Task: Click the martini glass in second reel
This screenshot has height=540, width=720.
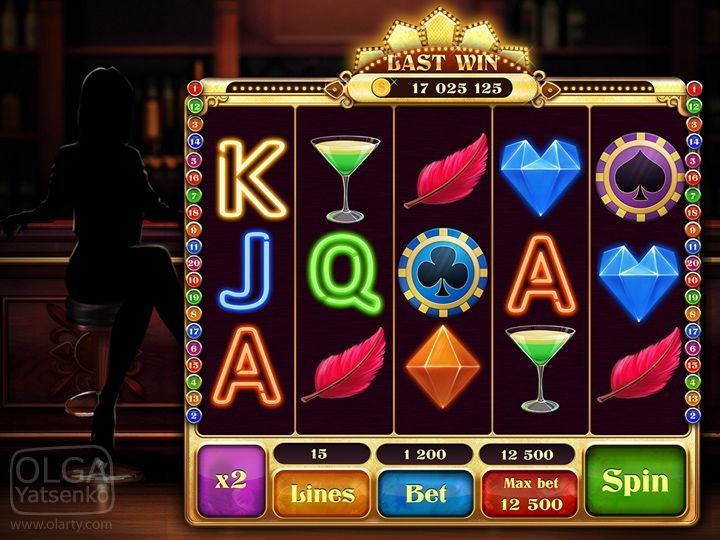Action: 345,179
